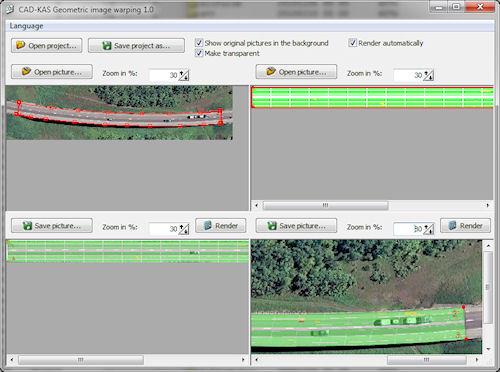
Task: Open the Language menu
Action: (26, 26)
